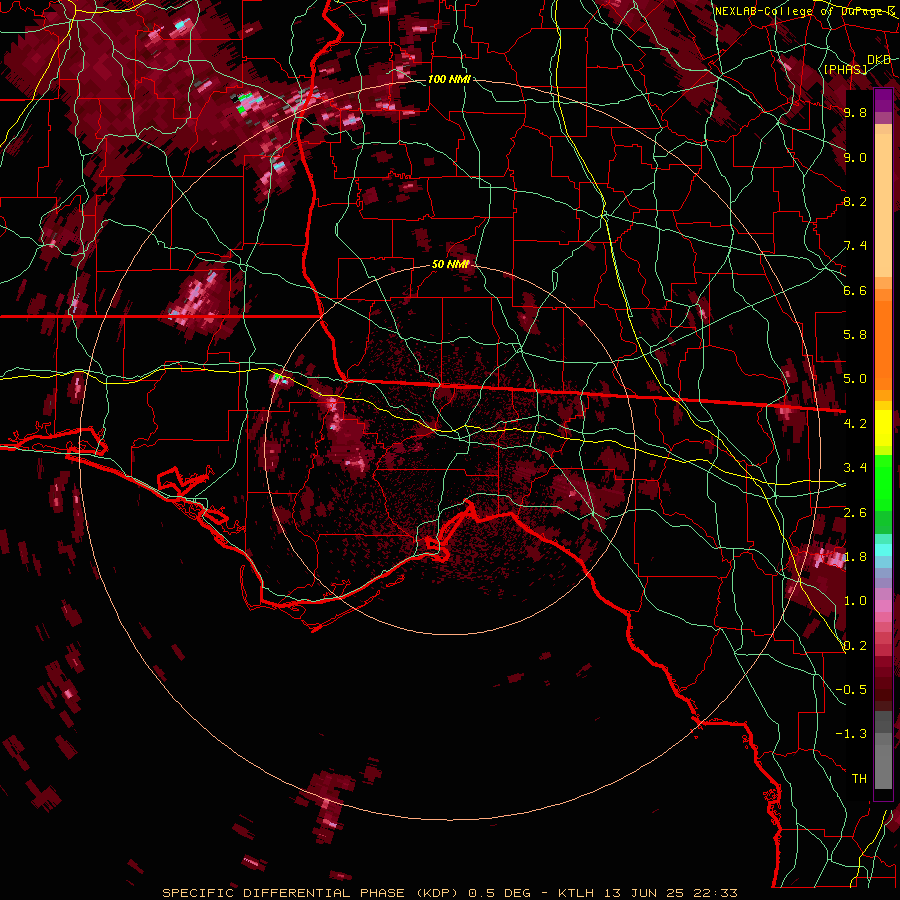The image size is (900, 900).
Task: Click the KTLH 13 JUN 25 22:33 timestamp
Action: tap(647, 893)
